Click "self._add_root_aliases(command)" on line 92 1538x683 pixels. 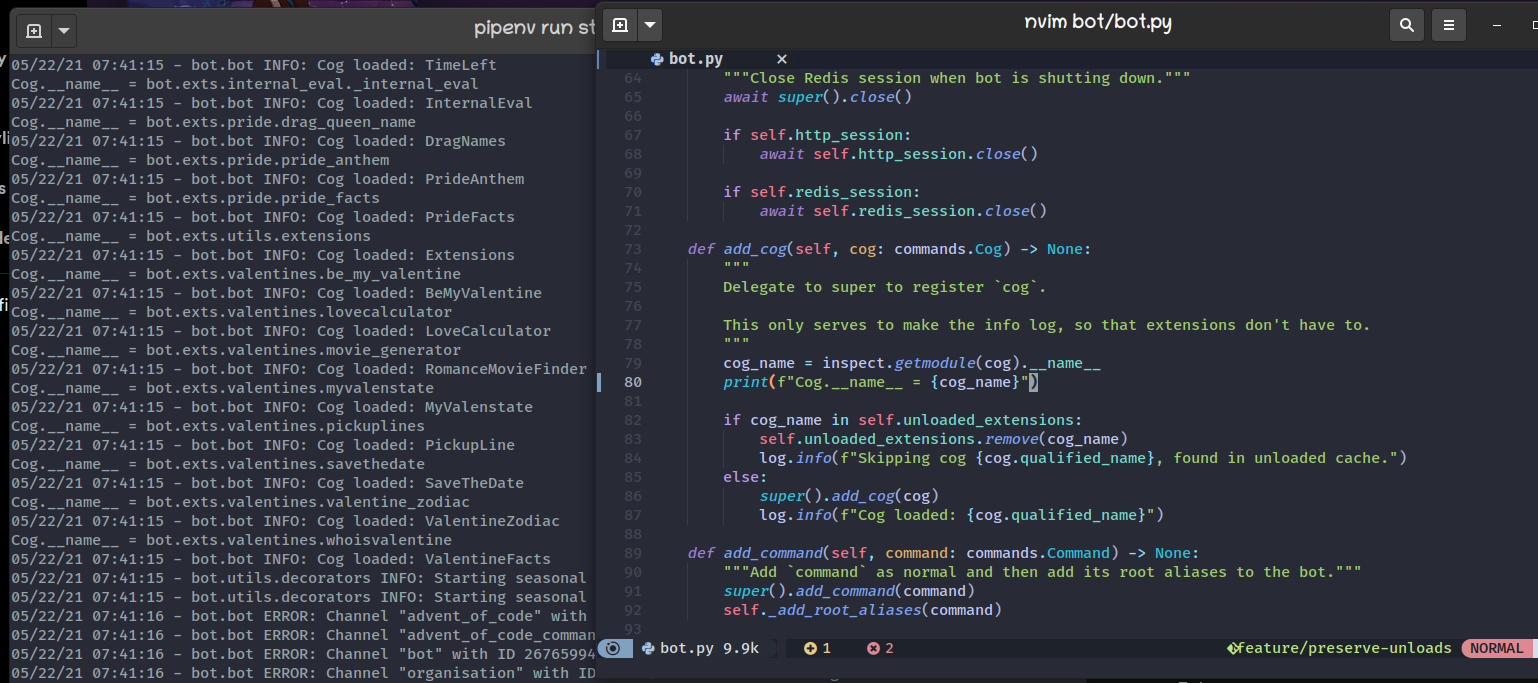863,610
